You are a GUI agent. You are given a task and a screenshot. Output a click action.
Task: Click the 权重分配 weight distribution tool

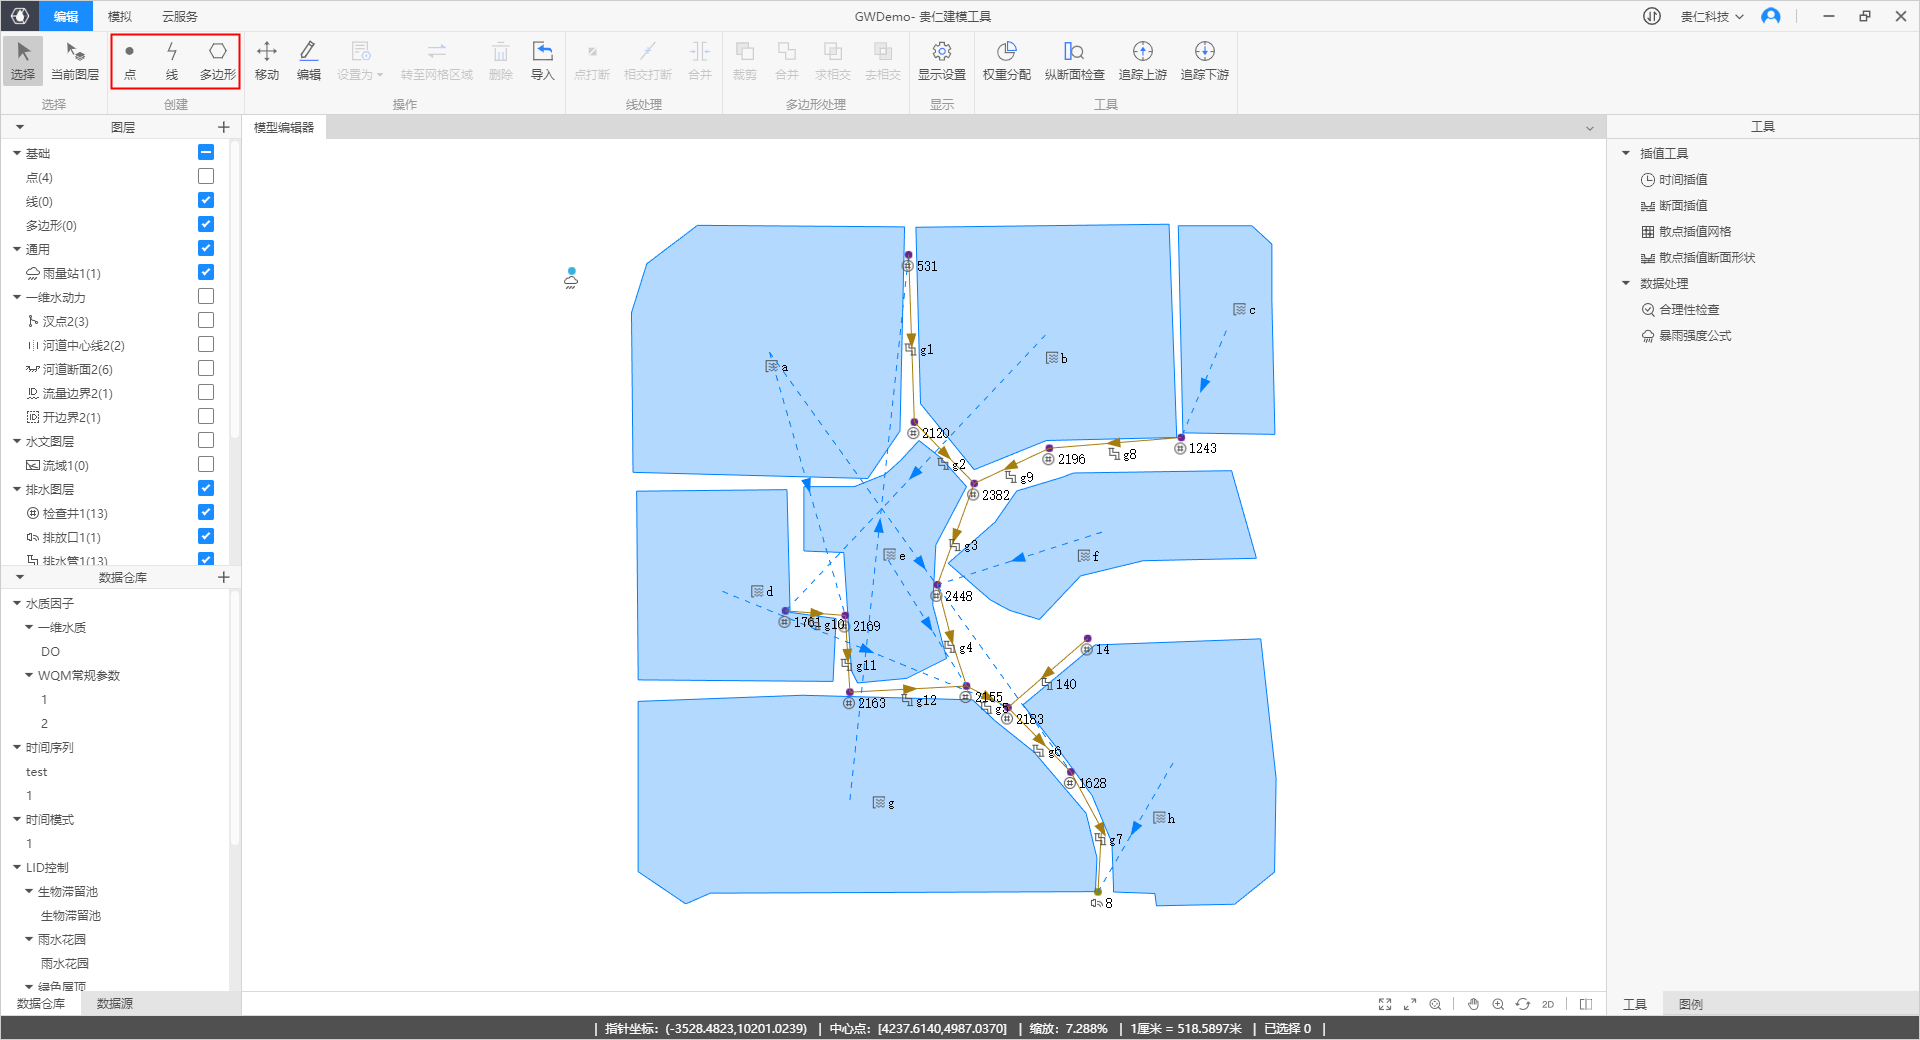pyautogui.click(x=1006, y=60)
